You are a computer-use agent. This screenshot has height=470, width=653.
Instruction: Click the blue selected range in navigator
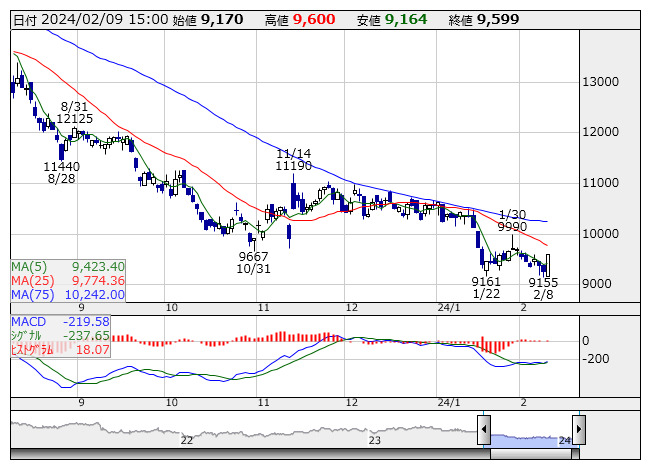531,438
